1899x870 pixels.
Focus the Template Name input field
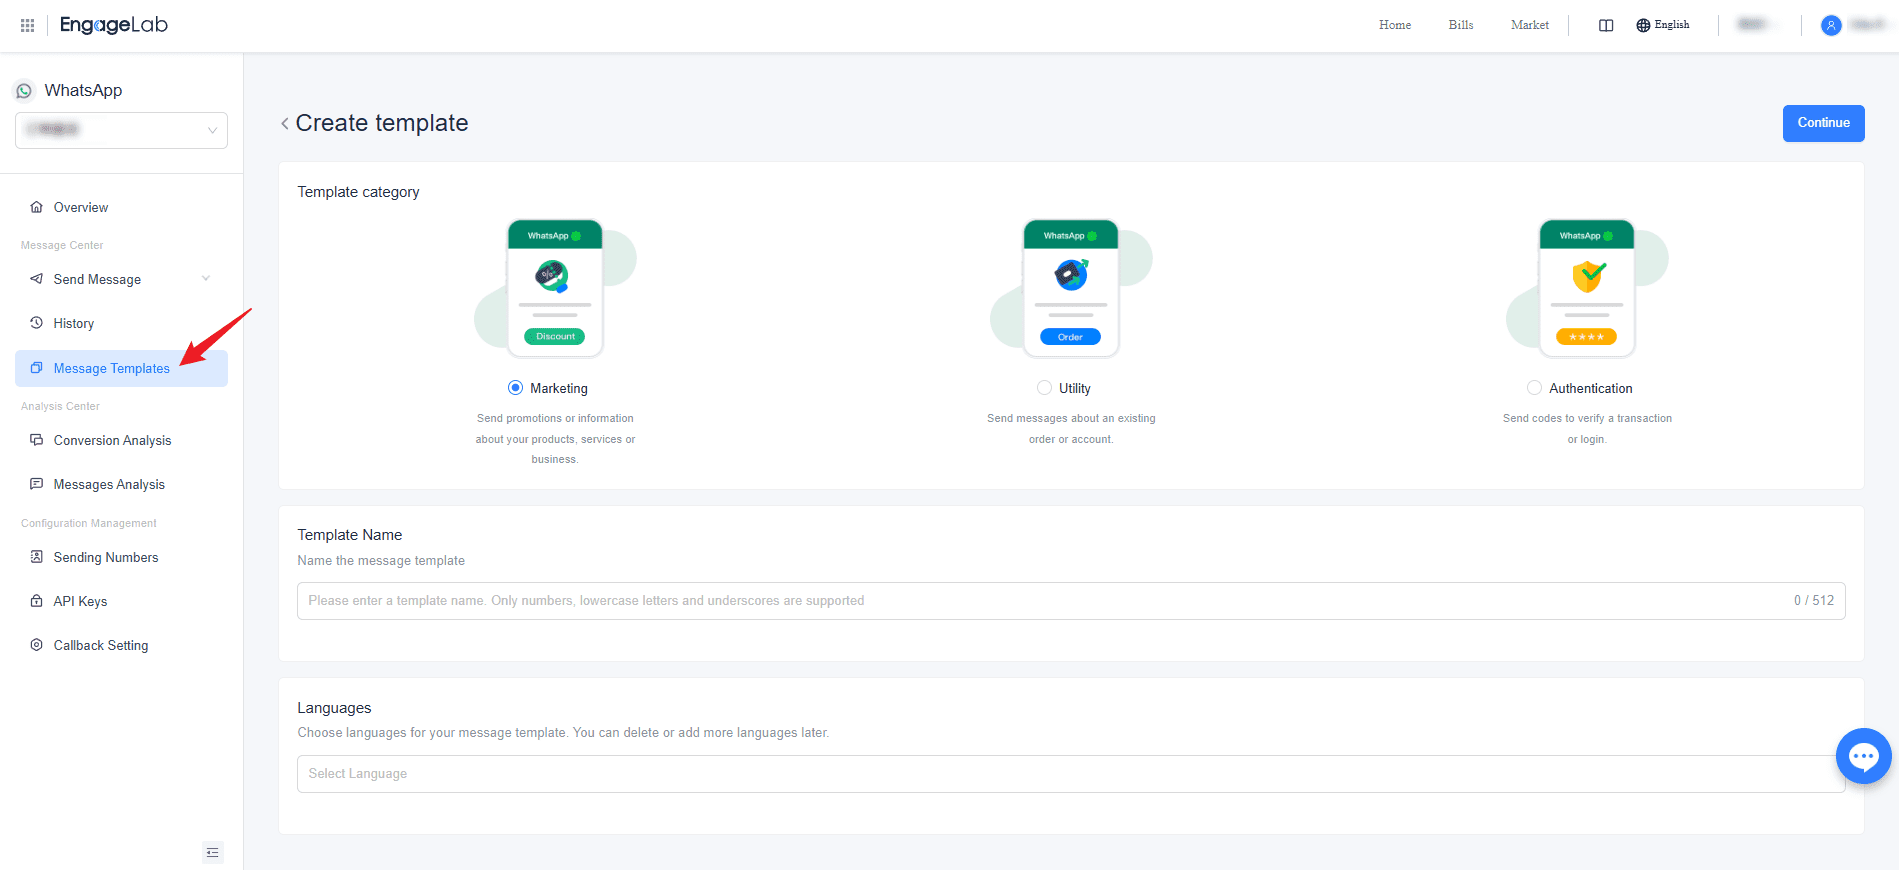(x=1071, y=601)
